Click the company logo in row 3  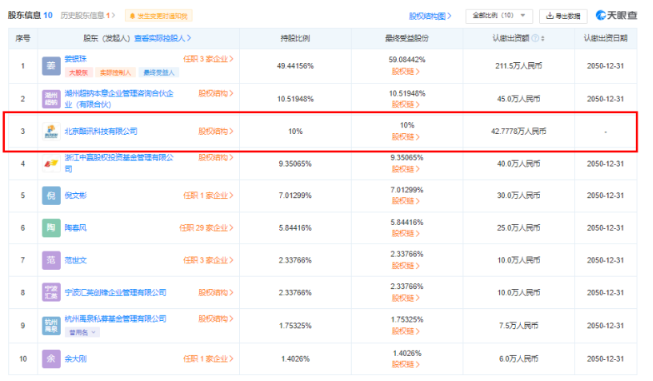pyautogui.click(x=51, y=132)
